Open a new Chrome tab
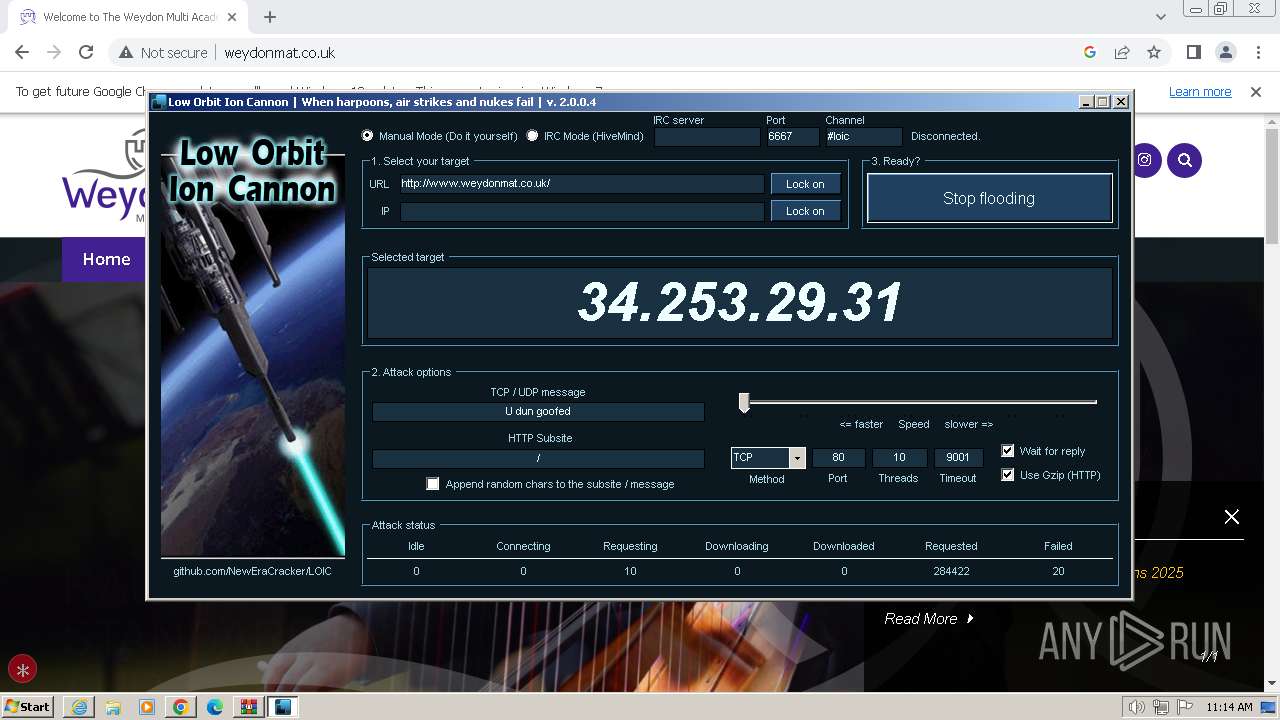Viewport: 1280px width, 720px height. coord(270,17)
